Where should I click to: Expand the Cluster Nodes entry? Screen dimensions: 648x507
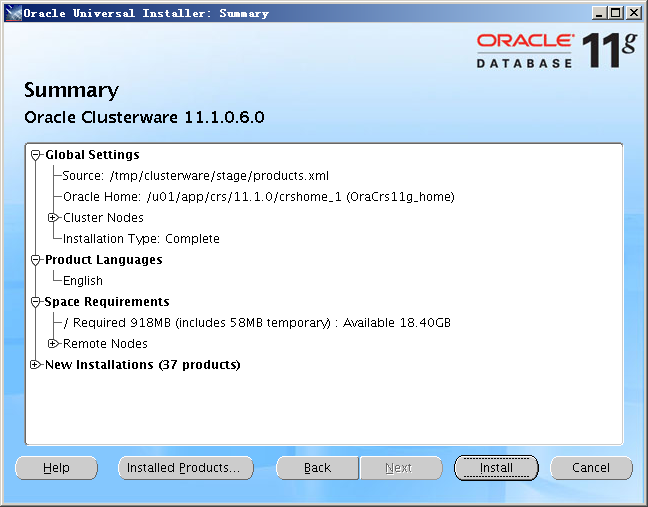tap(53, 218)
